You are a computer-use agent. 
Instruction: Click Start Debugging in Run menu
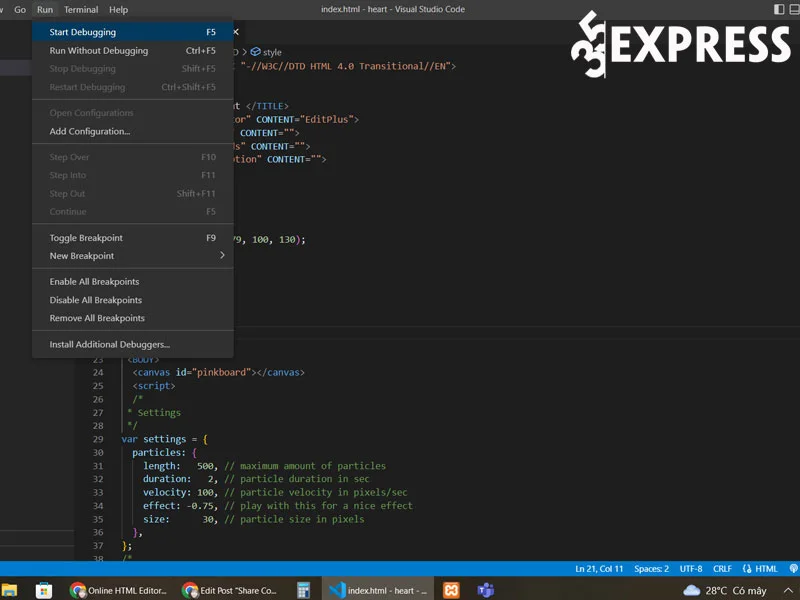pyautogui.click(x=133, y=32)
